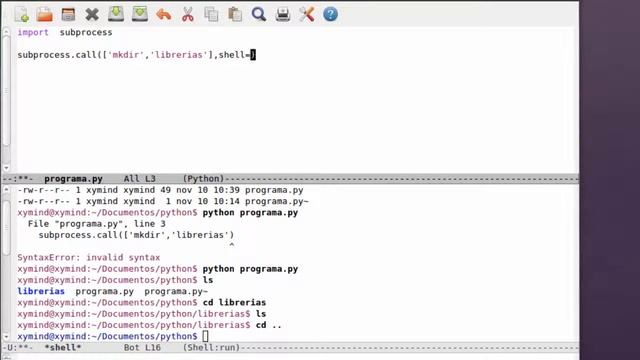Screen dimensions: 640x360
Task: Close the current buffer with X icon
Action: click(92, 15)
